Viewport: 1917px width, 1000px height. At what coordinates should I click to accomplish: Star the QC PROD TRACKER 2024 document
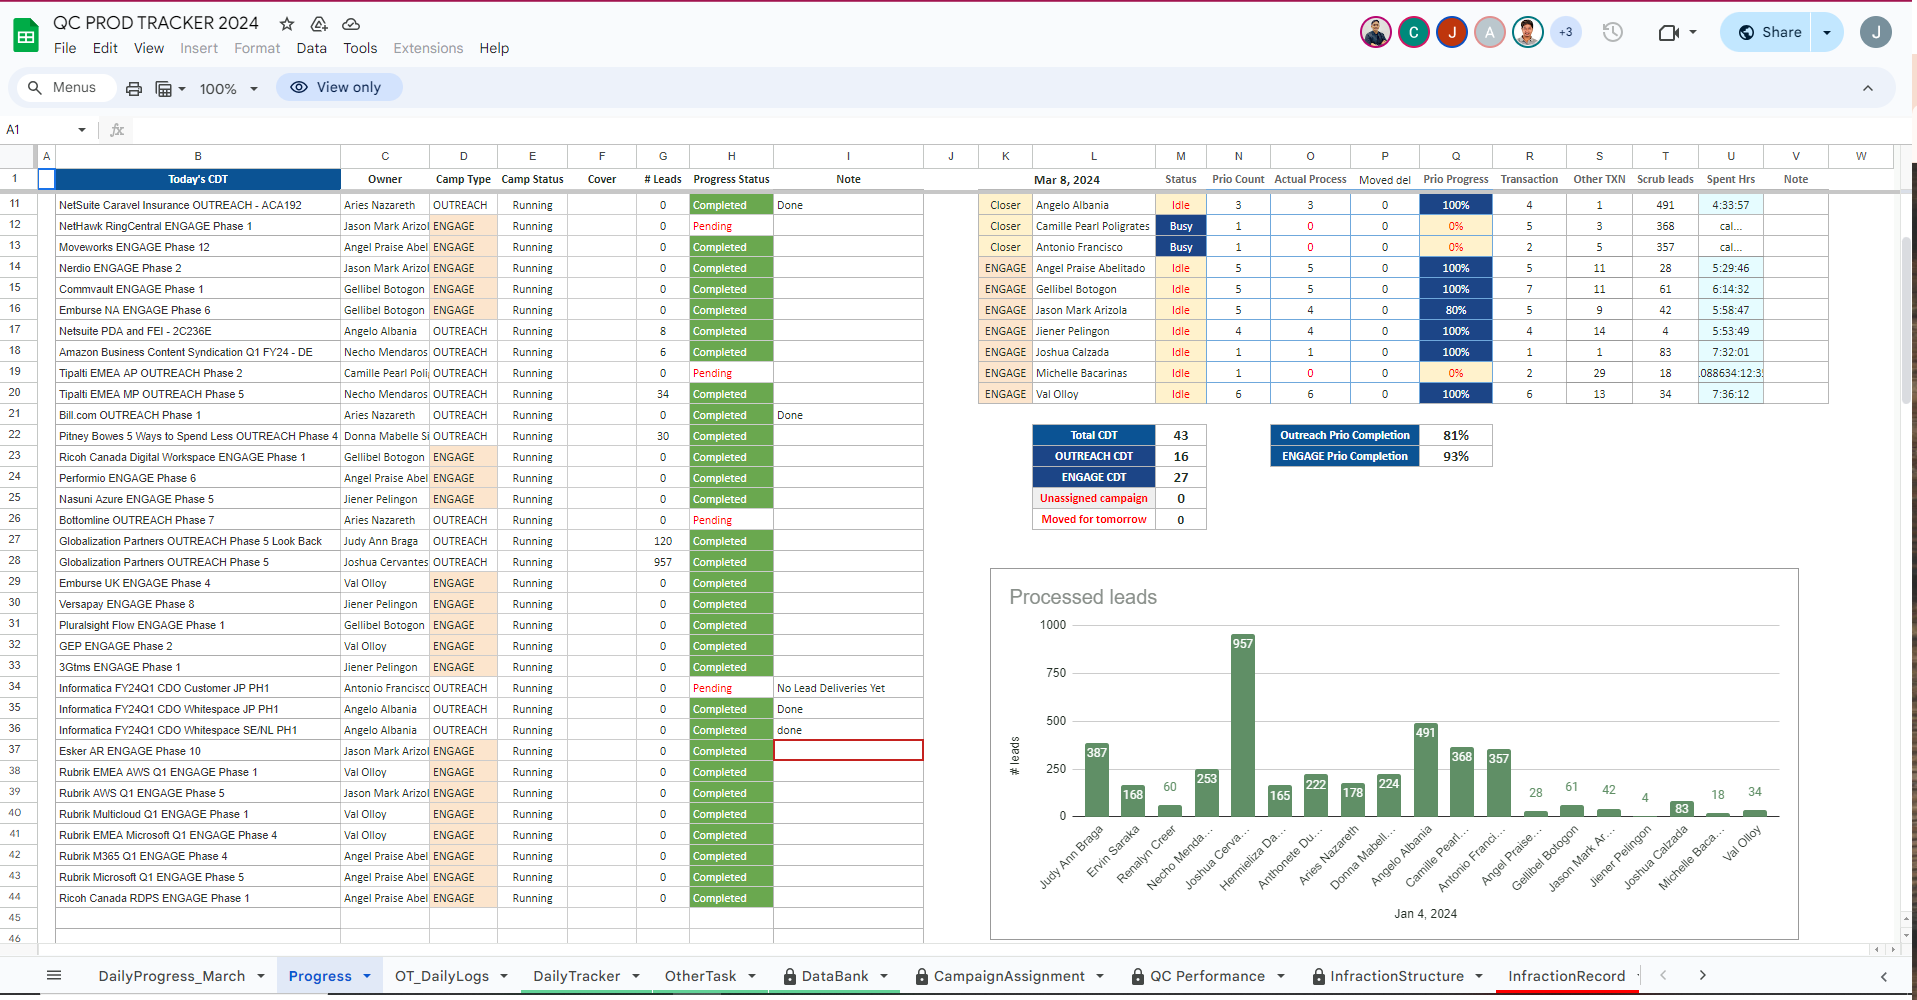point(287,23)
